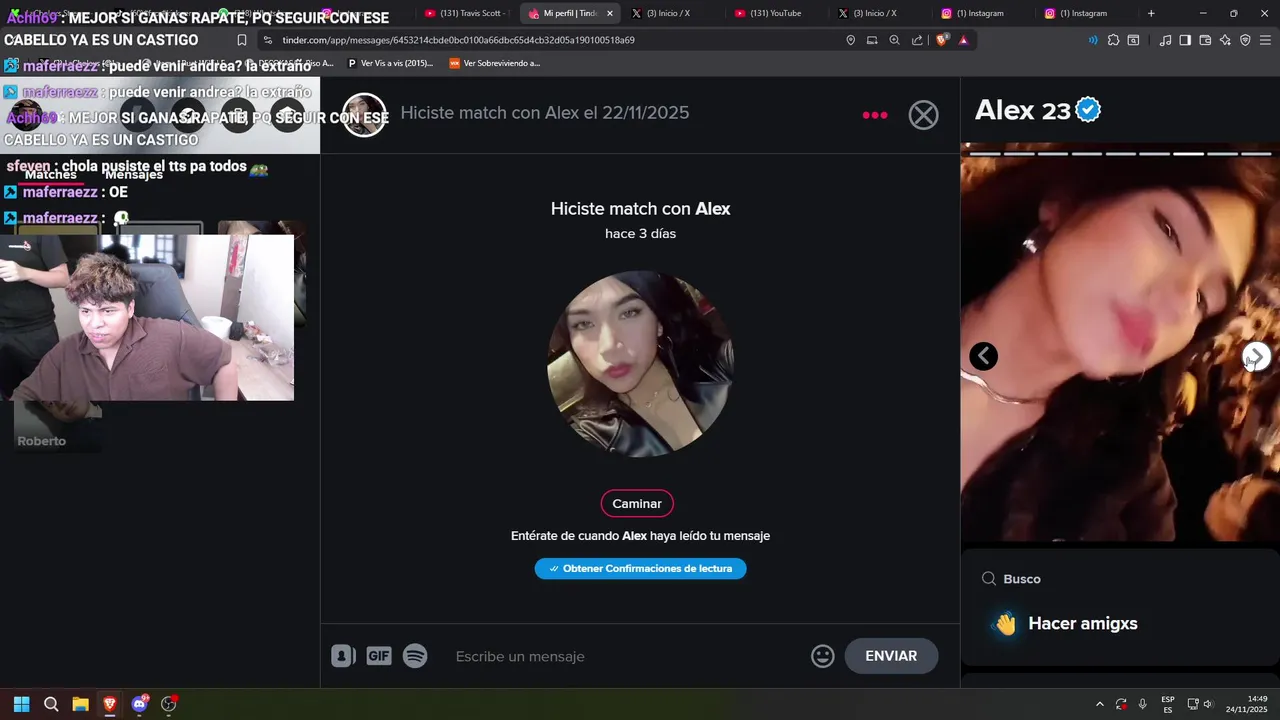
Task: Click the address bar with tinder.com URL
Action: click(550, 40)
